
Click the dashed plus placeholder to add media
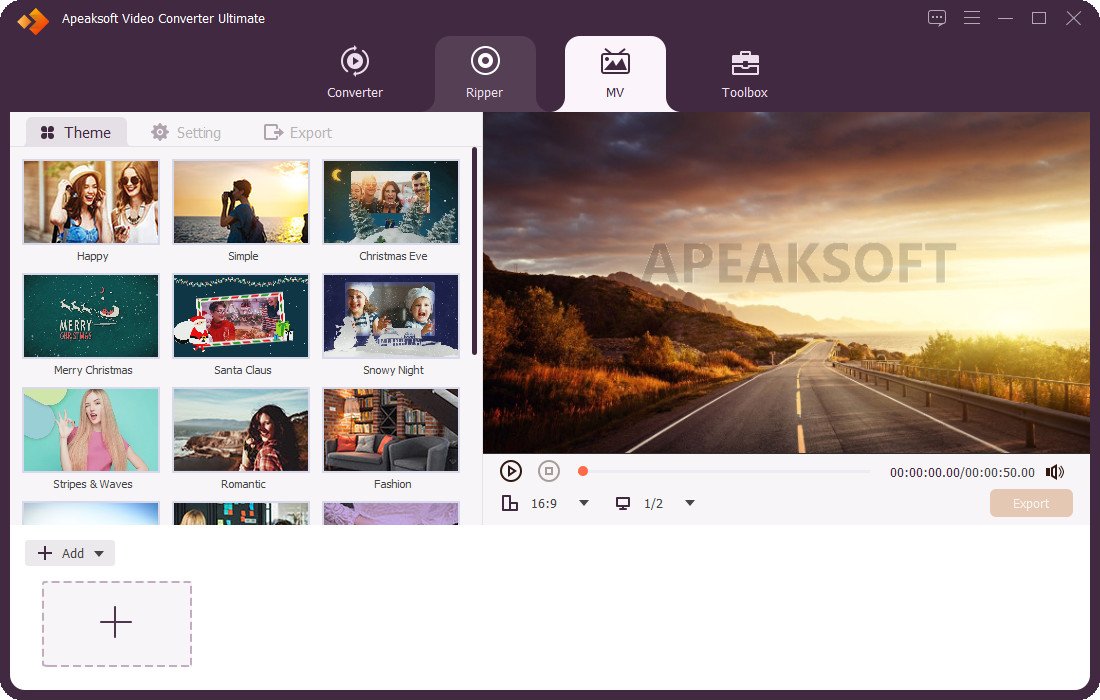[116, 624]
